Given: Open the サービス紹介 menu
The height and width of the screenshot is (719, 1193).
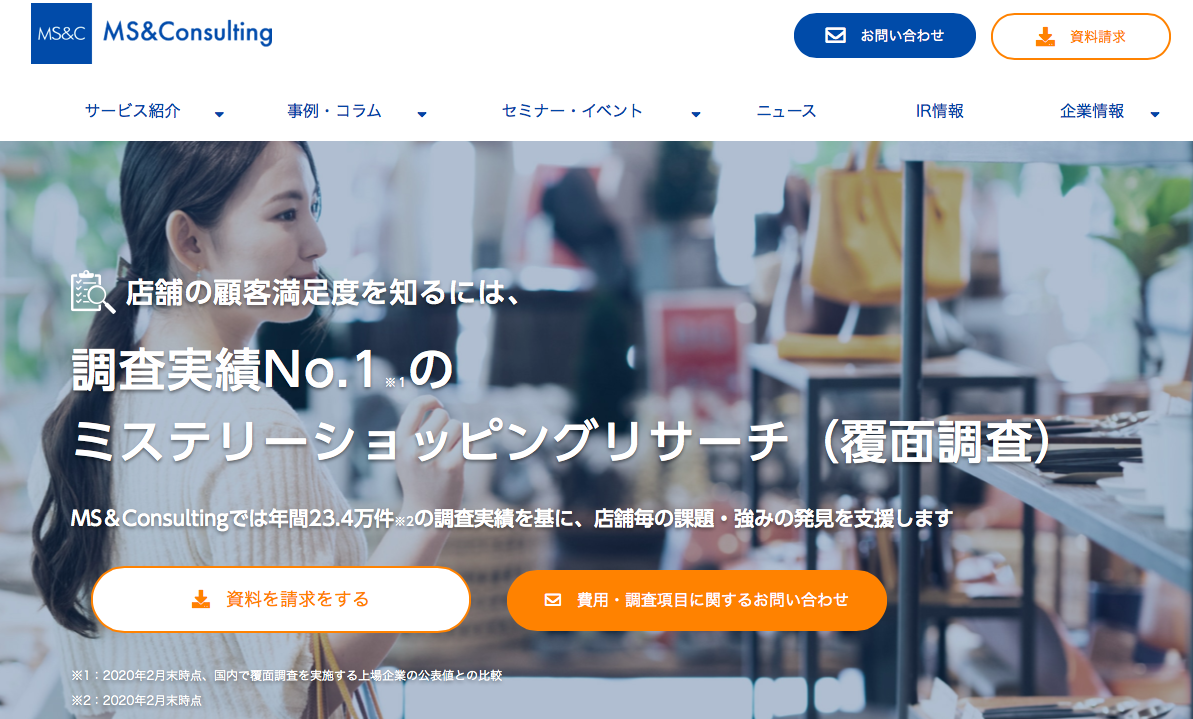Looking at the screenshot, I should click(132, 111).
